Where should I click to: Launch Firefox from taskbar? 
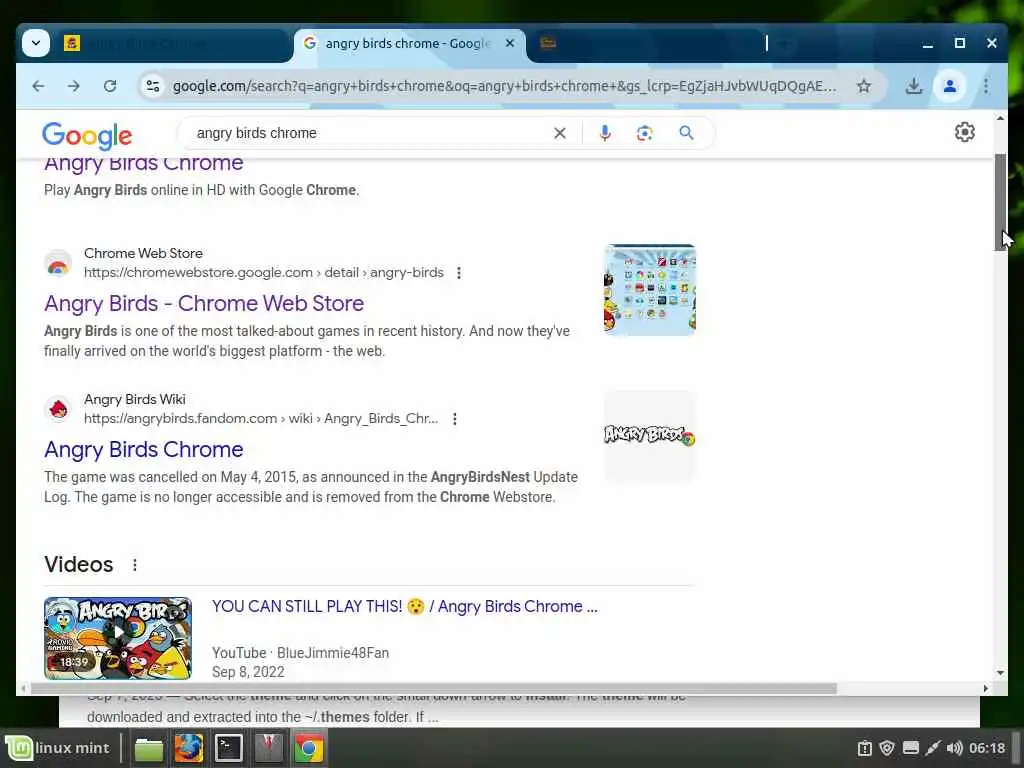[189, 749]
